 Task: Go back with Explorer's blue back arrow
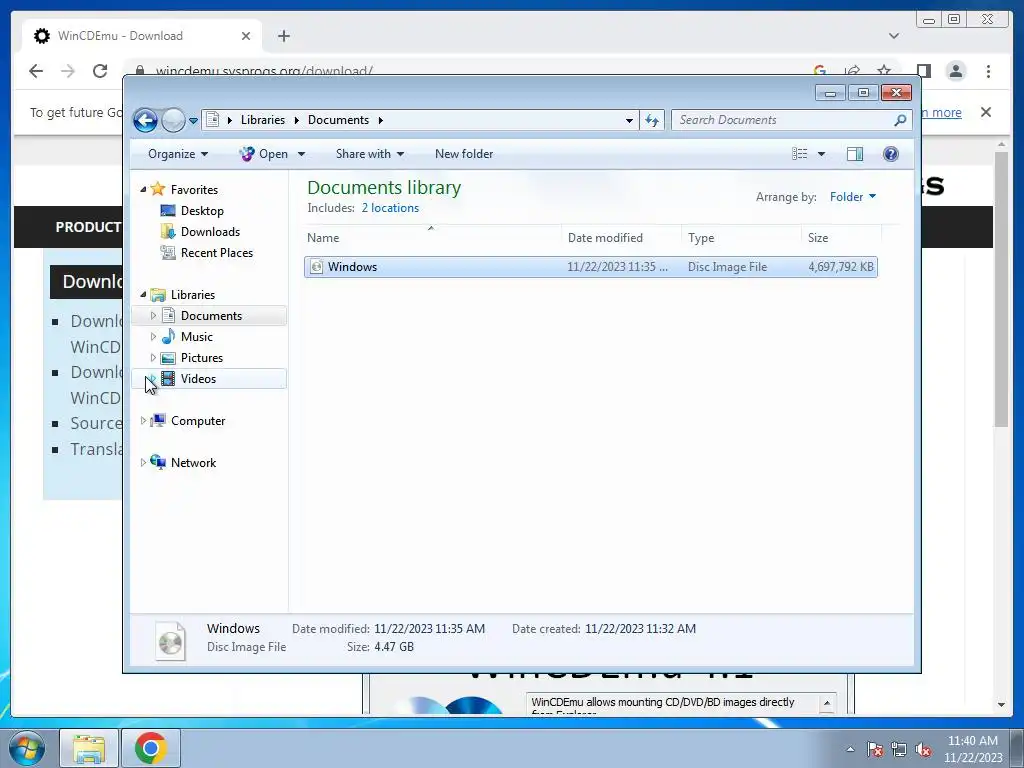pyautogui.click(x=145, y=120)
